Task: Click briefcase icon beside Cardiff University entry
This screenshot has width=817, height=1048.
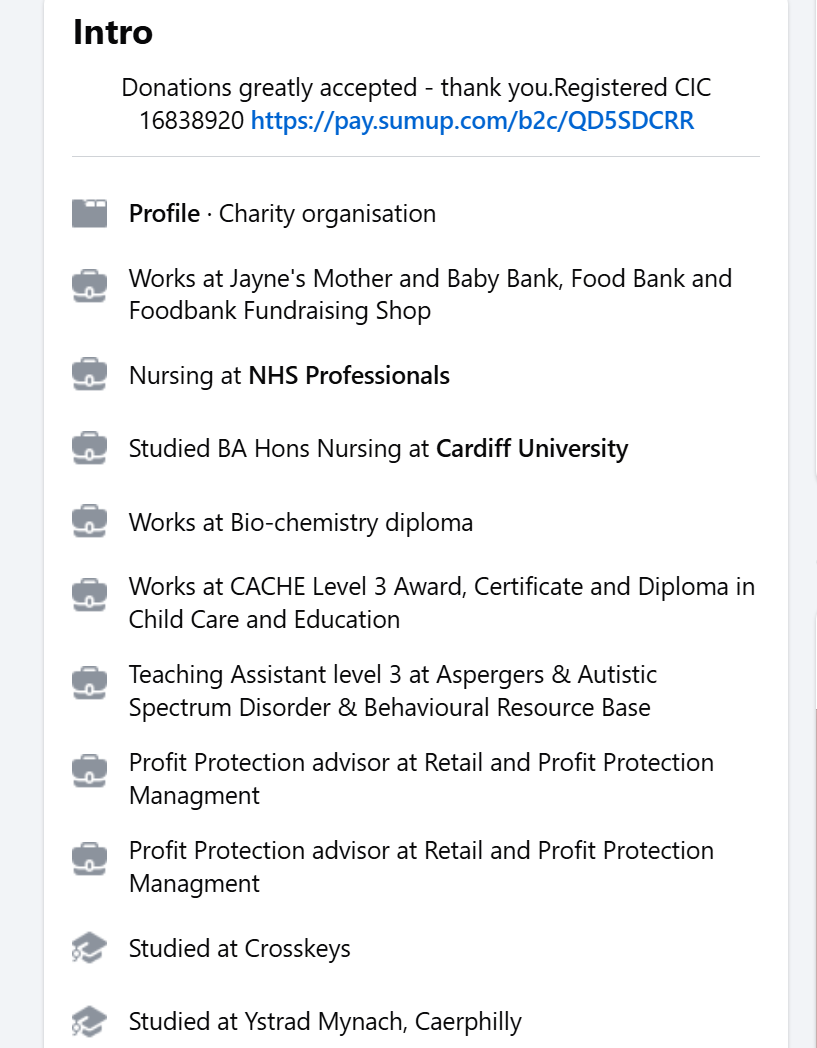Action: 90,449
